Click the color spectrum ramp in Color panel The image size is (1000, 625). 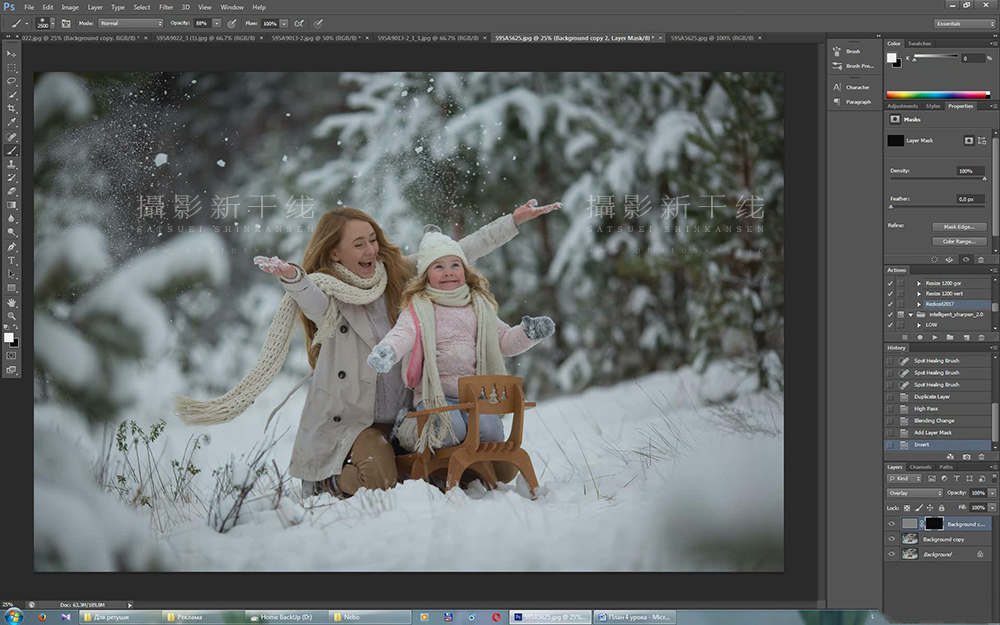pyautogui.click(x=938, y=95)
